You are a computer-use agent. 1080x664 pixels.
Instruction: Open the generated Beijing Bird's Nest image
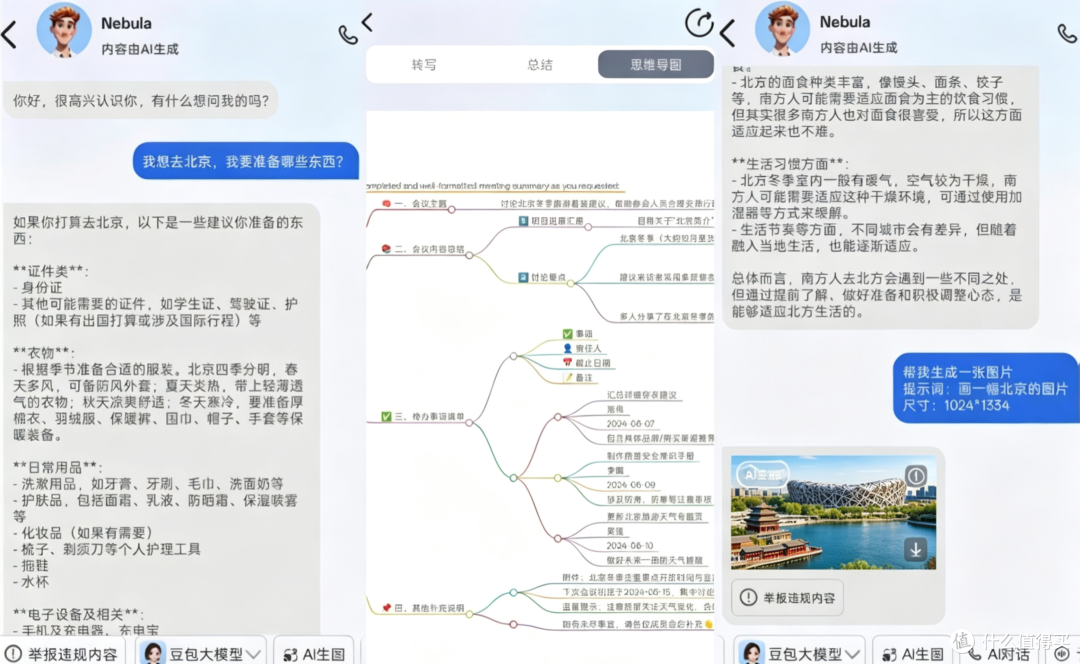(833, 512)
